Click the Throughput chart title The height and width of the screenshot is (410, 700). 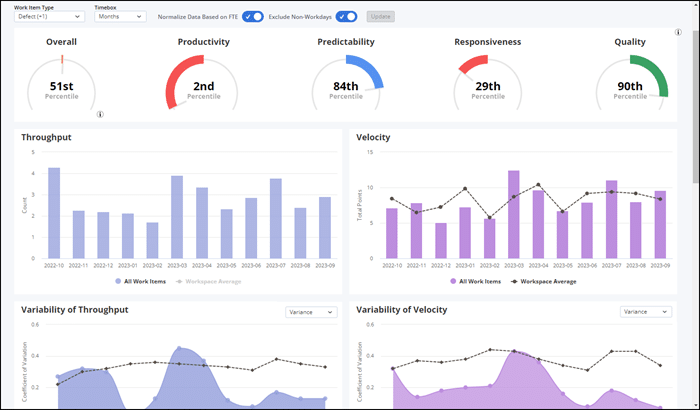pos(46,137)
